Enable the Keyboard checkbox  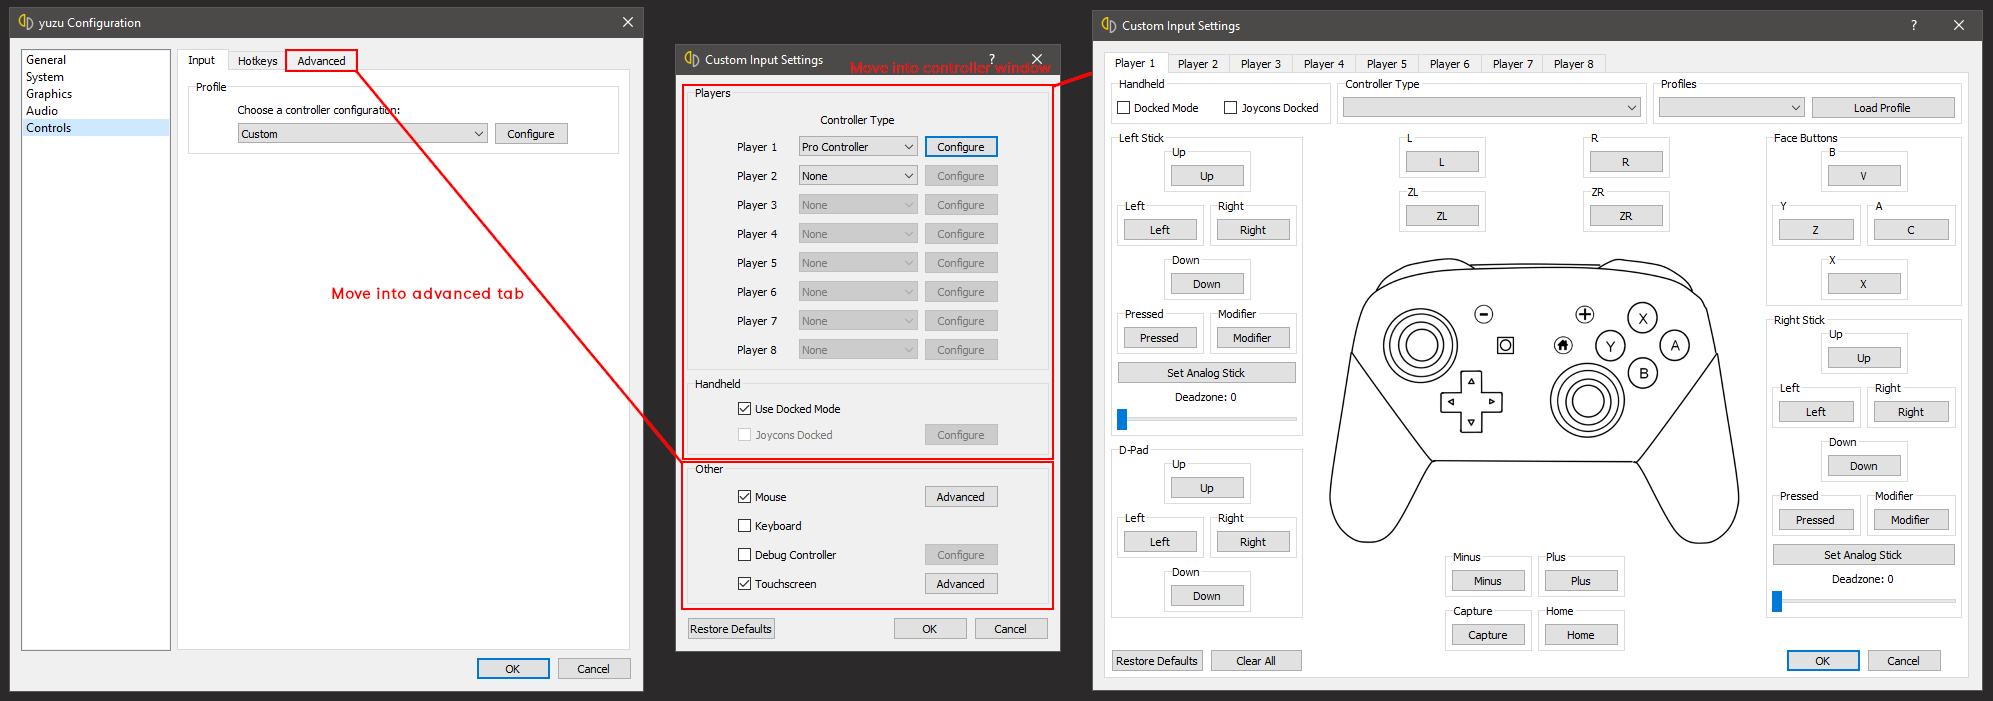coord(744,526)
